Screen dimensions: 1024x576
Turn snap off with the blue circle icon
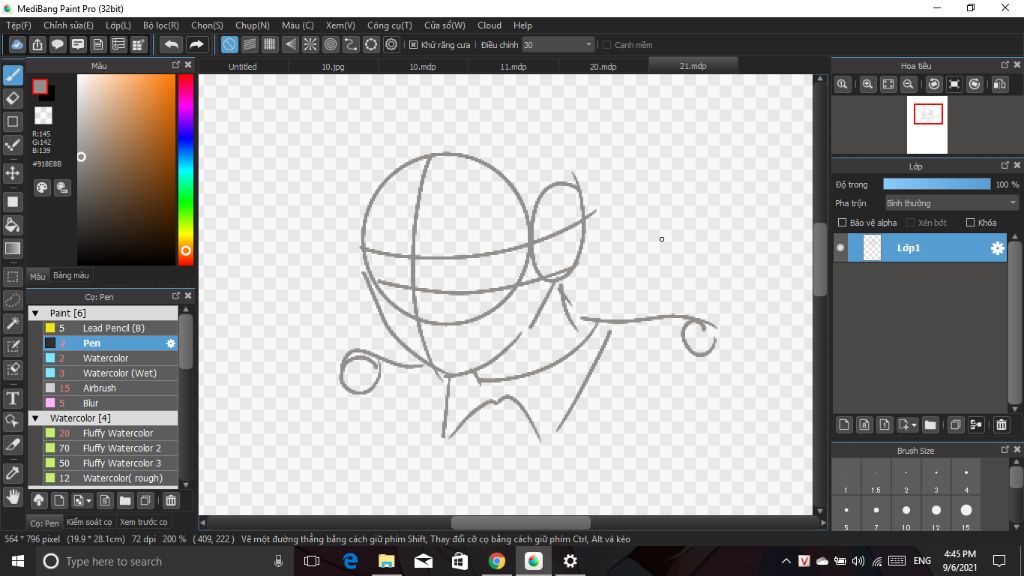coord(229,44)
